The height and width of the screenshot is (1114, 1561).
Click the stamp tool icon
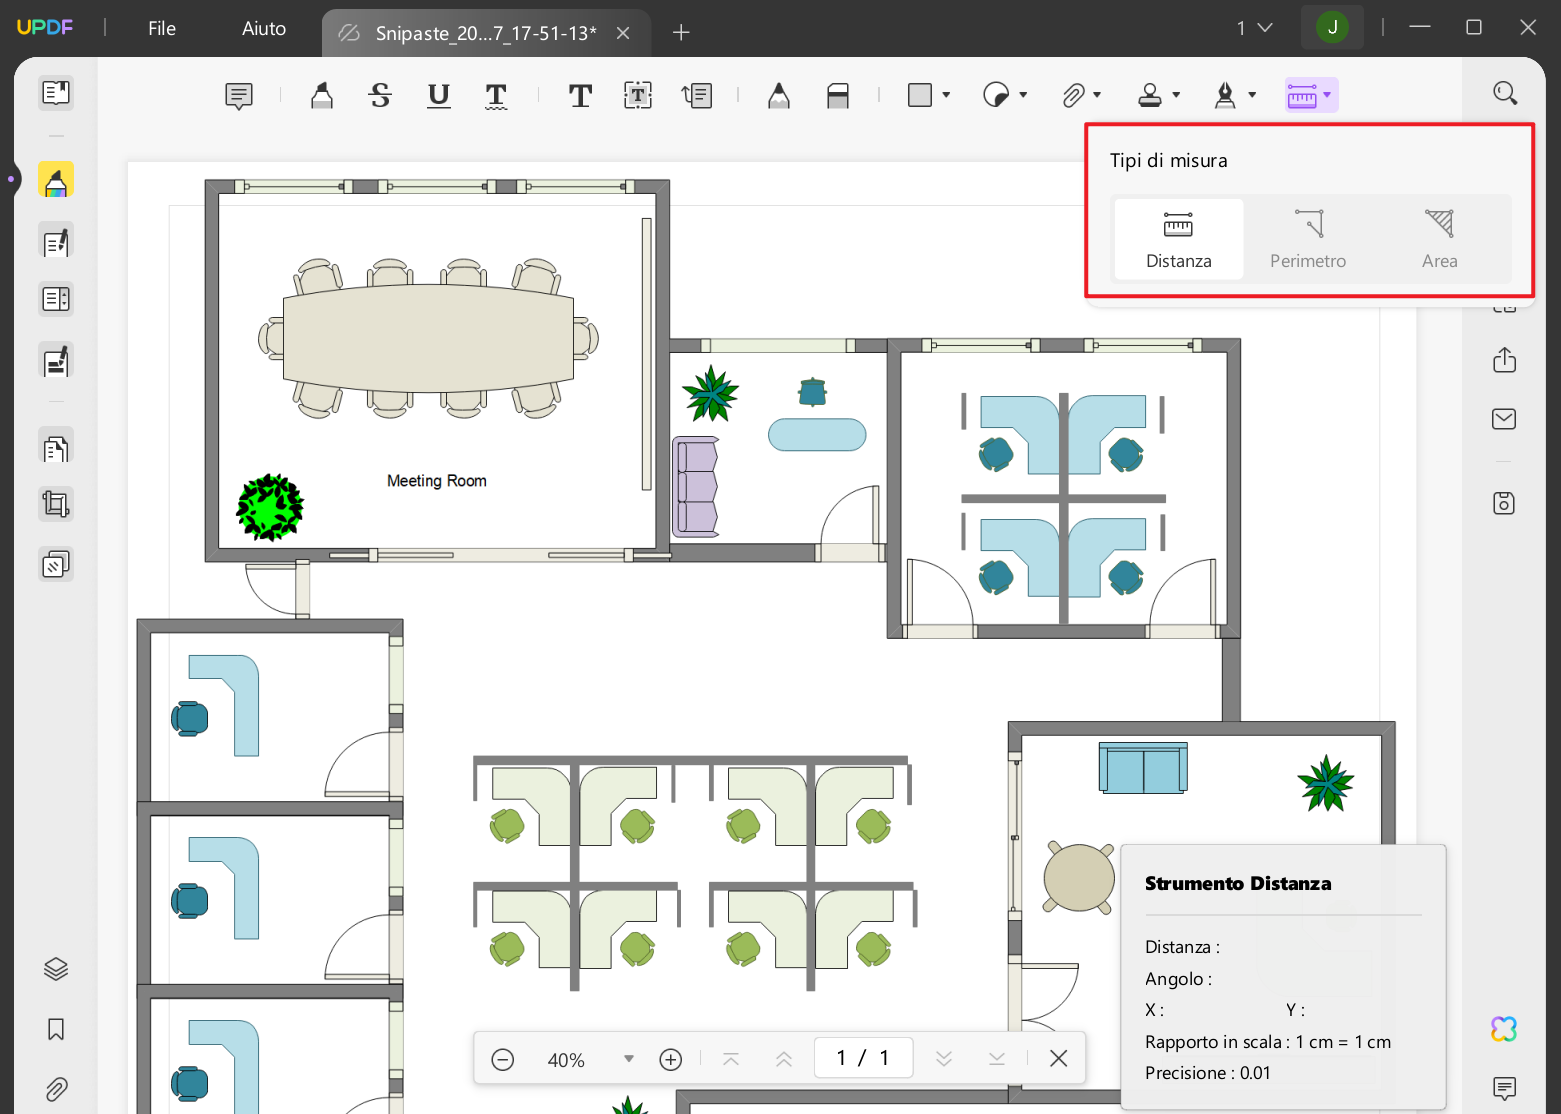click(1150, 95)
